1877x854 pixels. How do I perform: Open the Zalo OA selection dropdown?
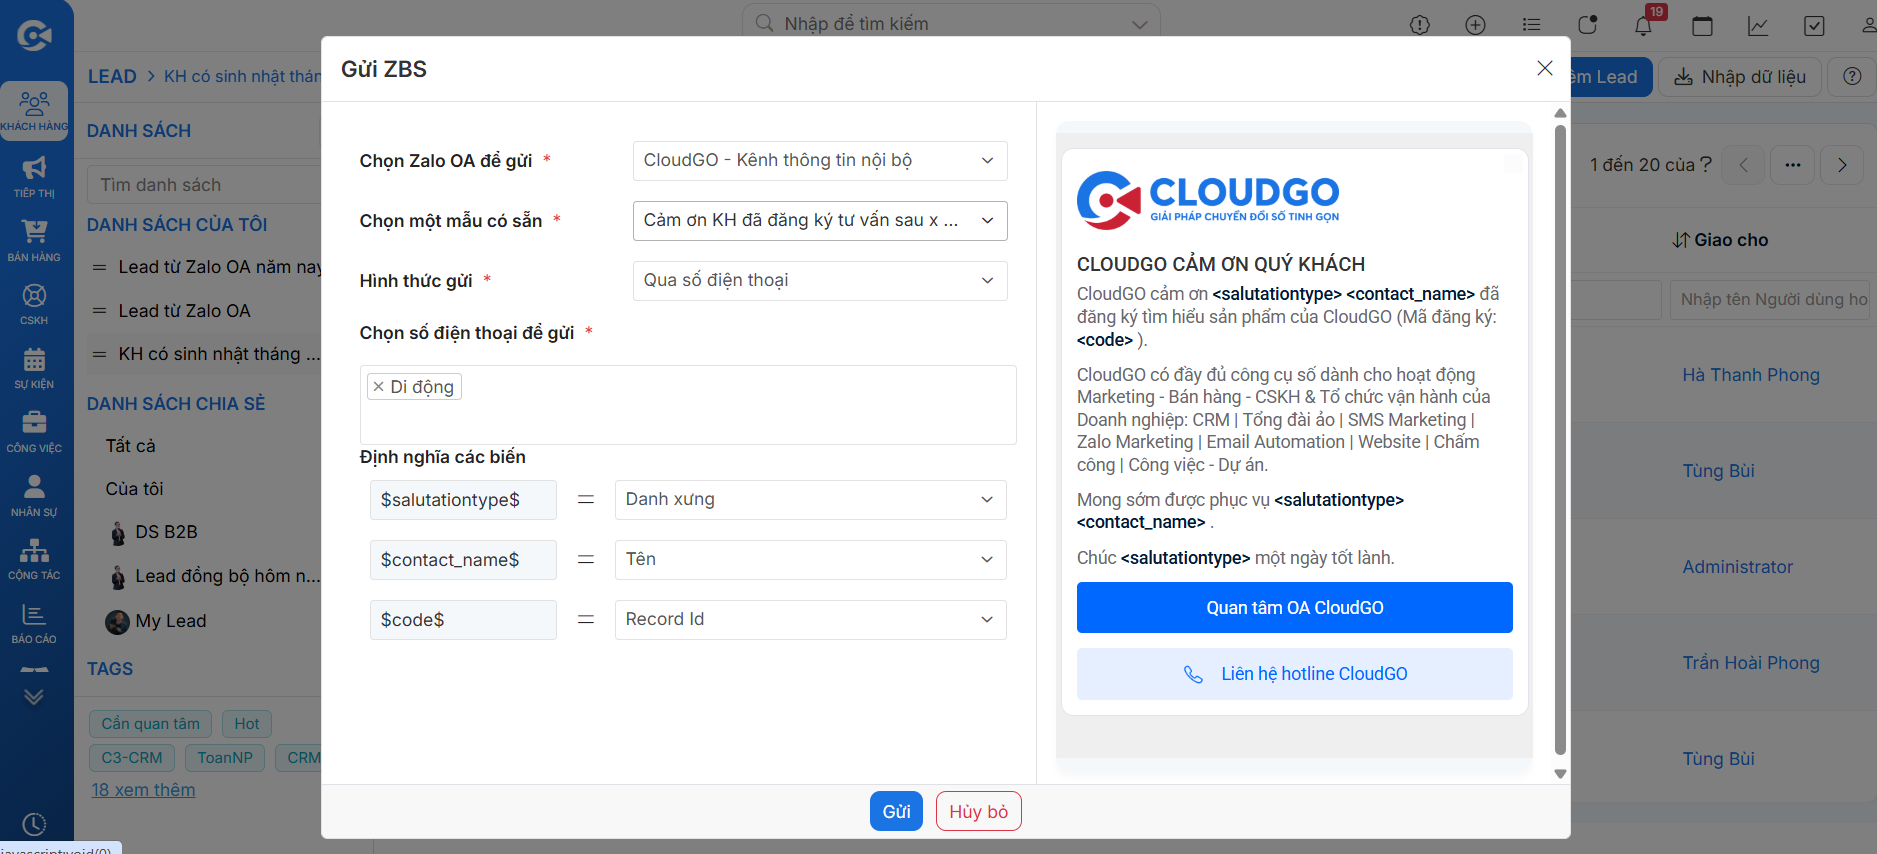click(820, 161)
